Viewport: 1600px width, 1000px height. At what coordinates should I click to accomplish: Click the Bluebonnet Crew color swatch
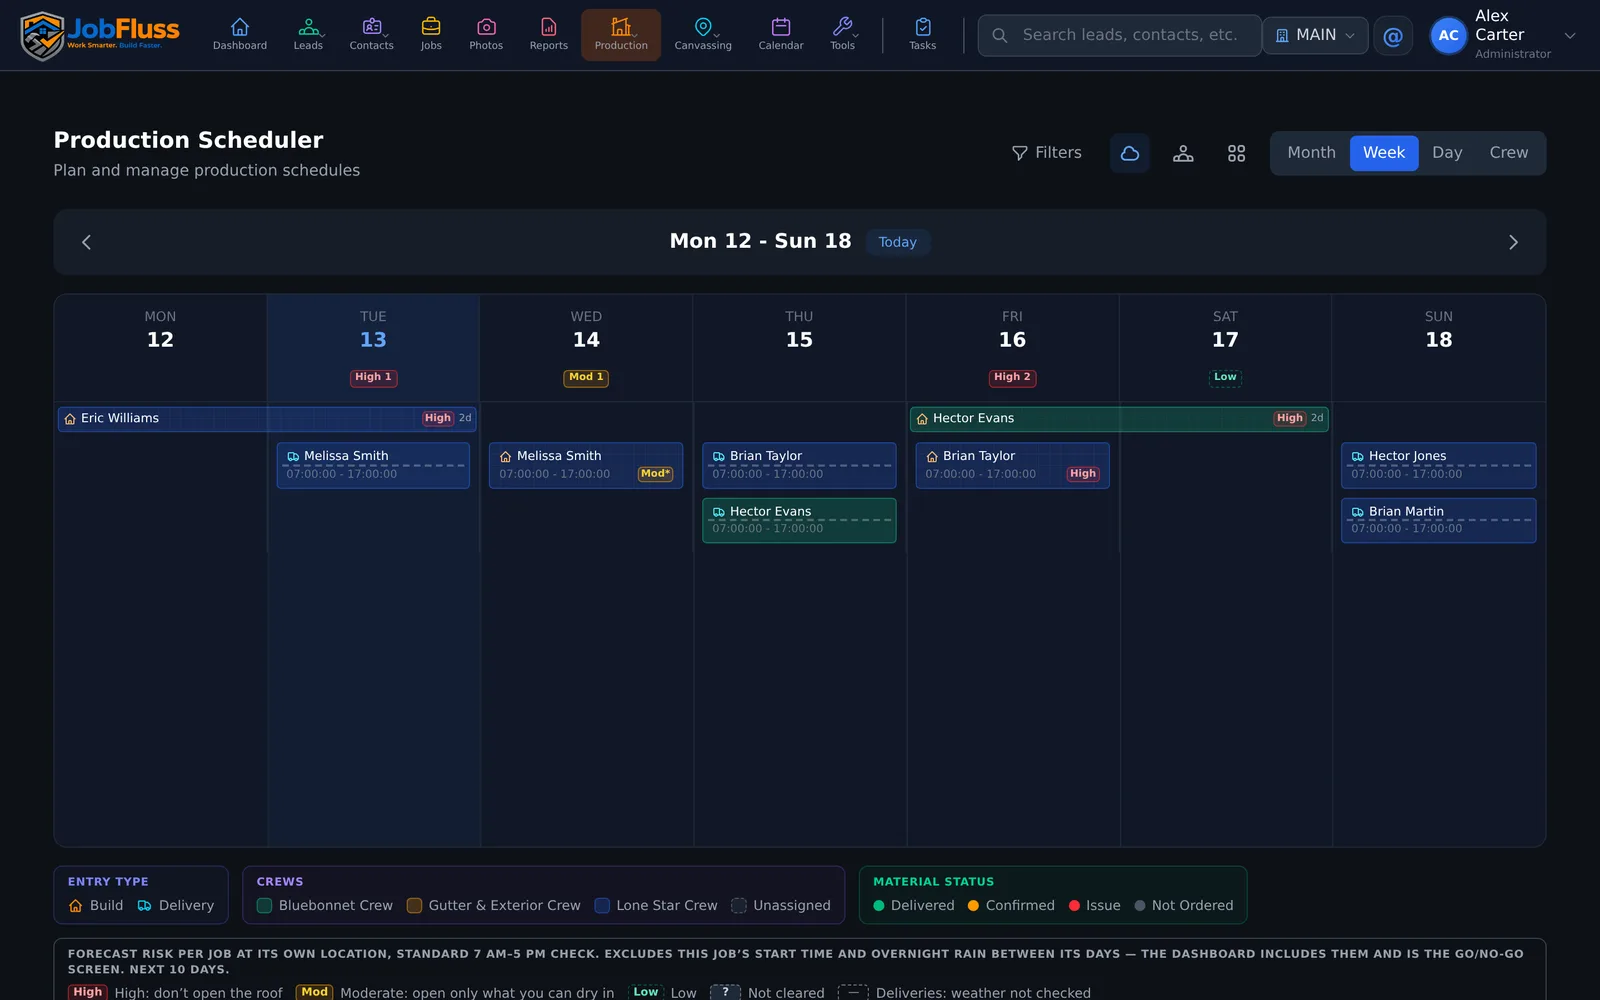click(x=265, y=906)
